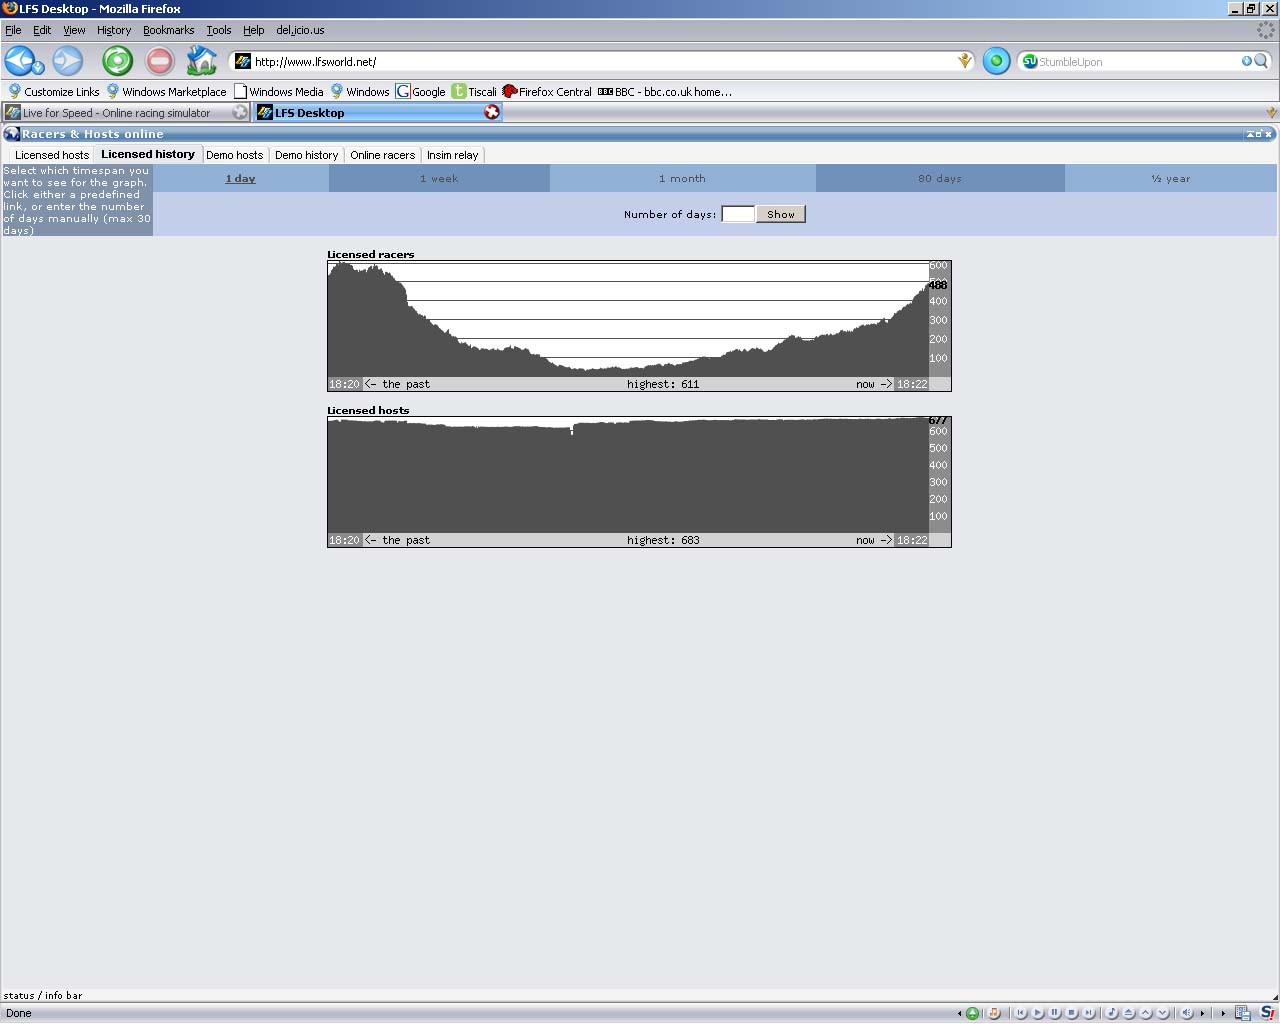Click the Show button
The width and height of the screenshot is (1280, 1024).
coord(781,214)
